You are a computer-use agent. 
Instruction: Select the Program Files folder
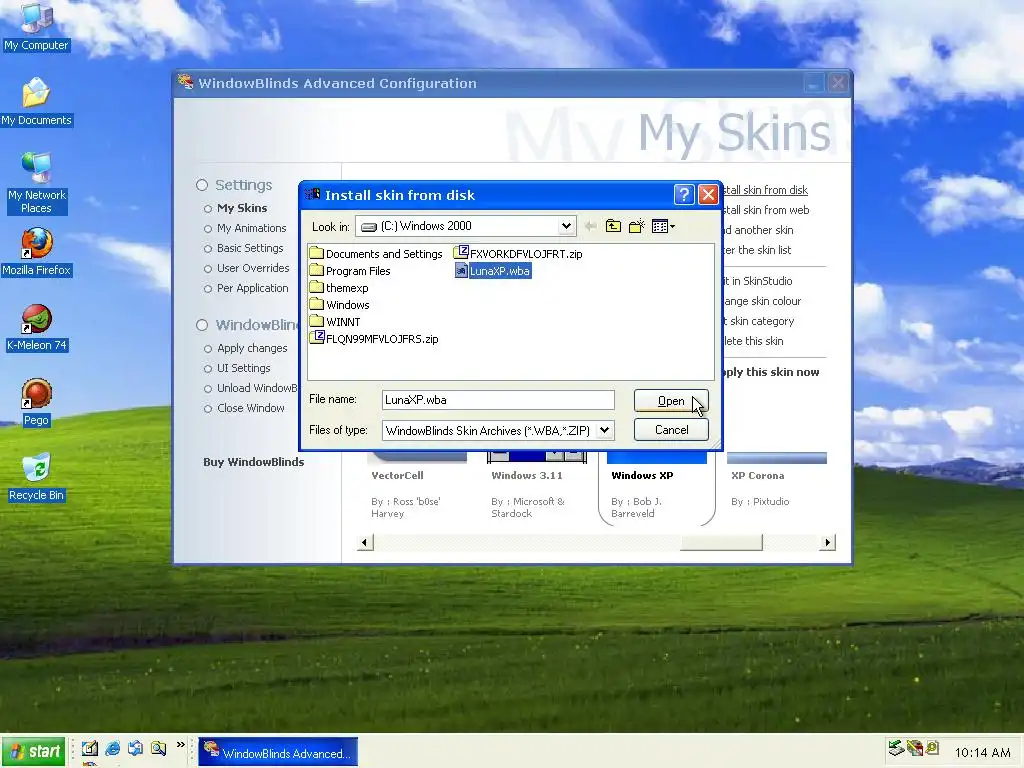click(x=351, y=271)
